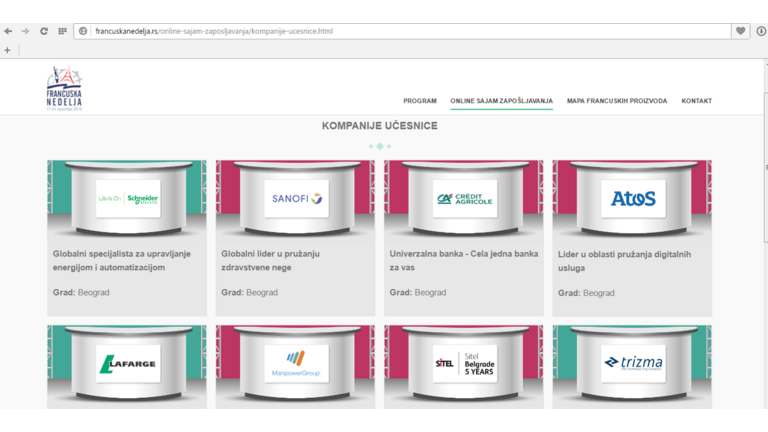Open a new tab with plus button
Viewport: 768px width, 432px height.
pos(7,49)
